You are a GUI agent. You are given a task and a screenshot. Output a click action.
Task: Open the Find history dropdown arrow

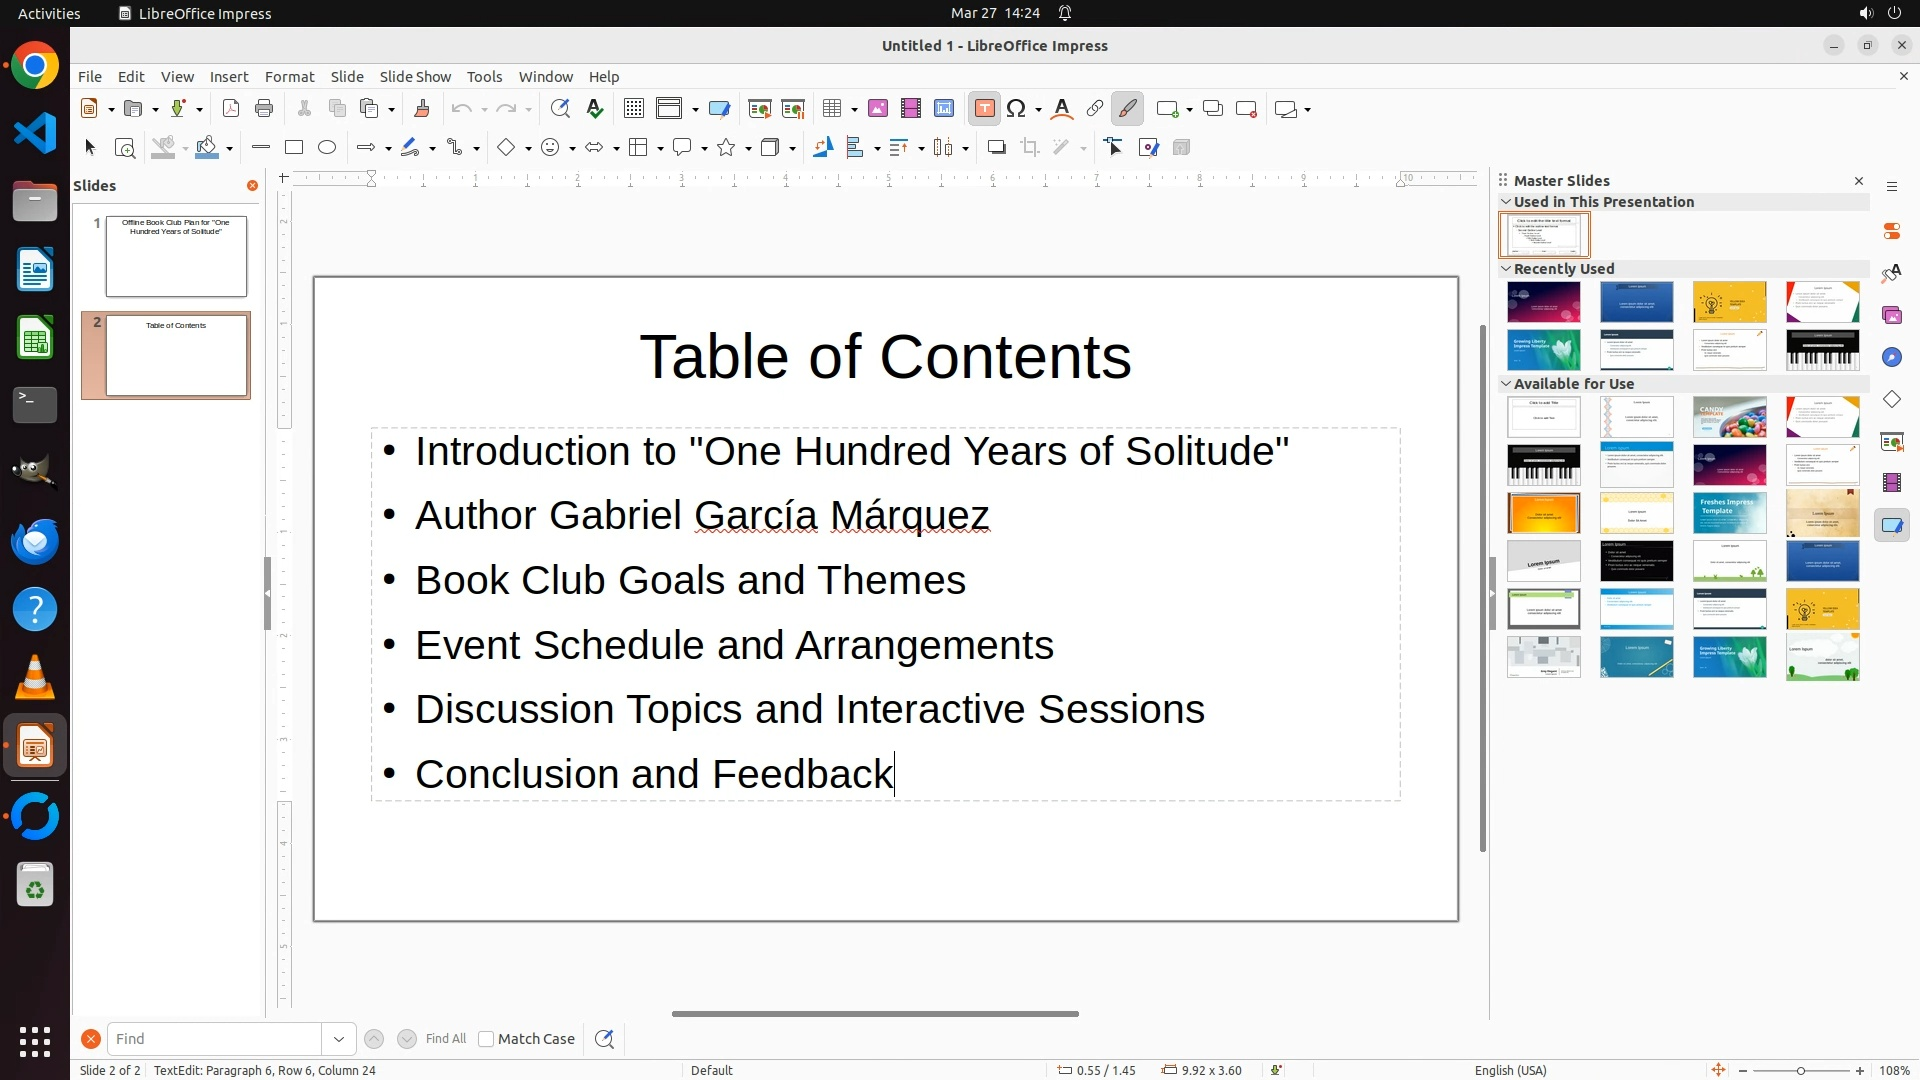pos(339,1039)
